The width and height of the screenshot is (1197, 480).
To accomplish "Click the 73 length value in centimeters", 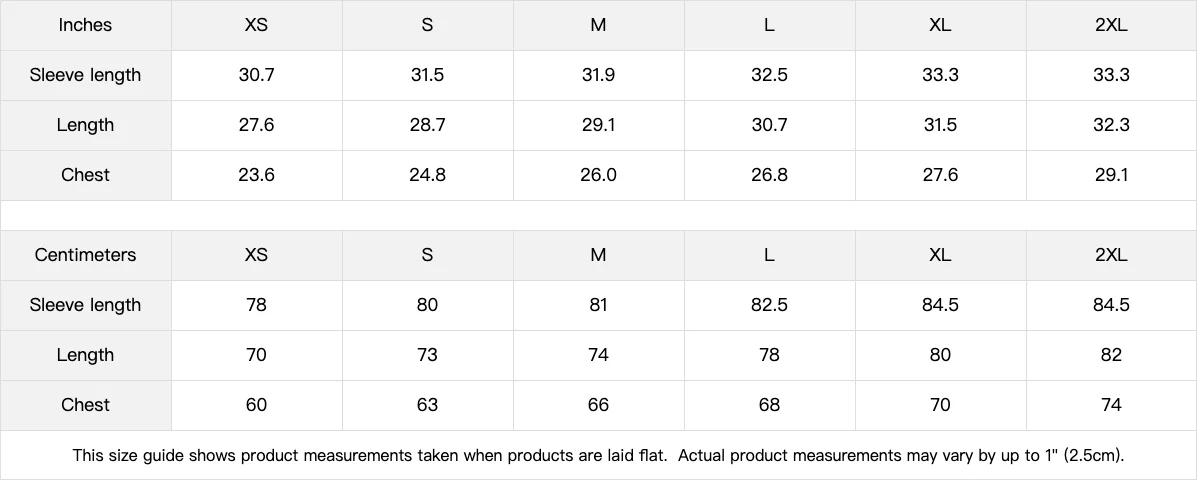I will click(427, 355).
